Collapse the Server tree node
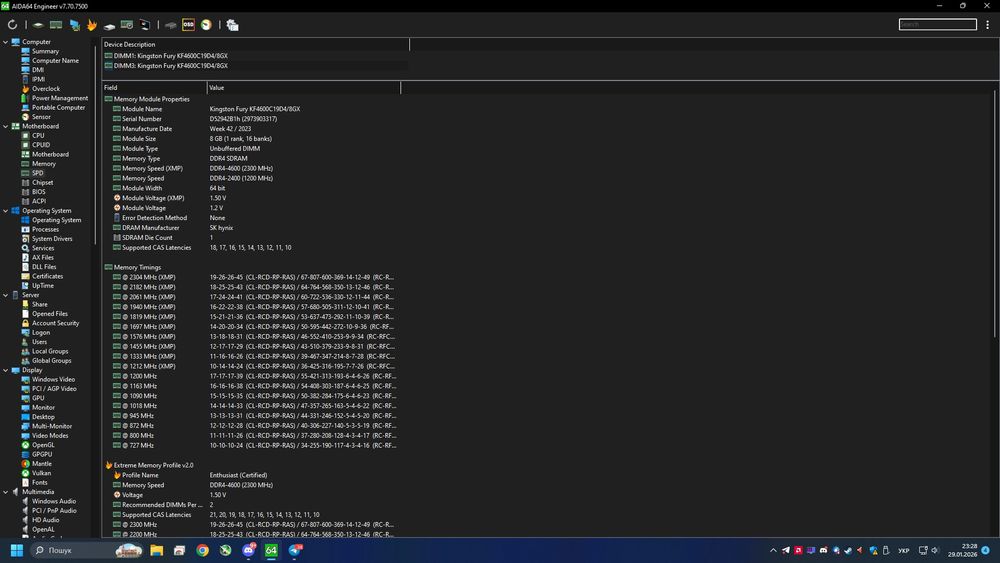This screenshot has height=563, width=1000. [5, 295]
